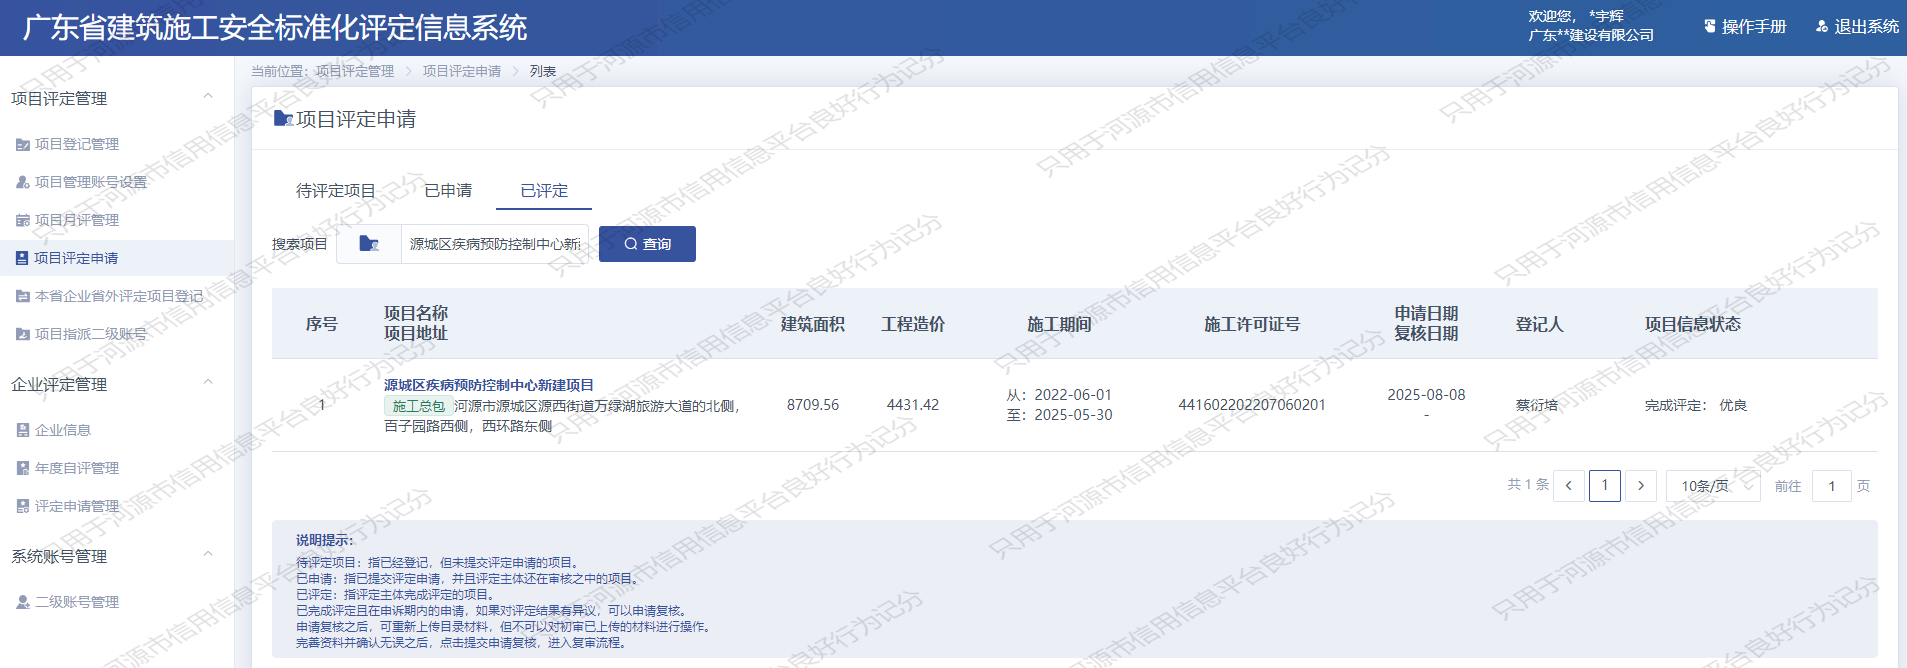
Task: Open project 源城区疾病预防控制中心新建项目 link
Action: [x=489, y=385]
